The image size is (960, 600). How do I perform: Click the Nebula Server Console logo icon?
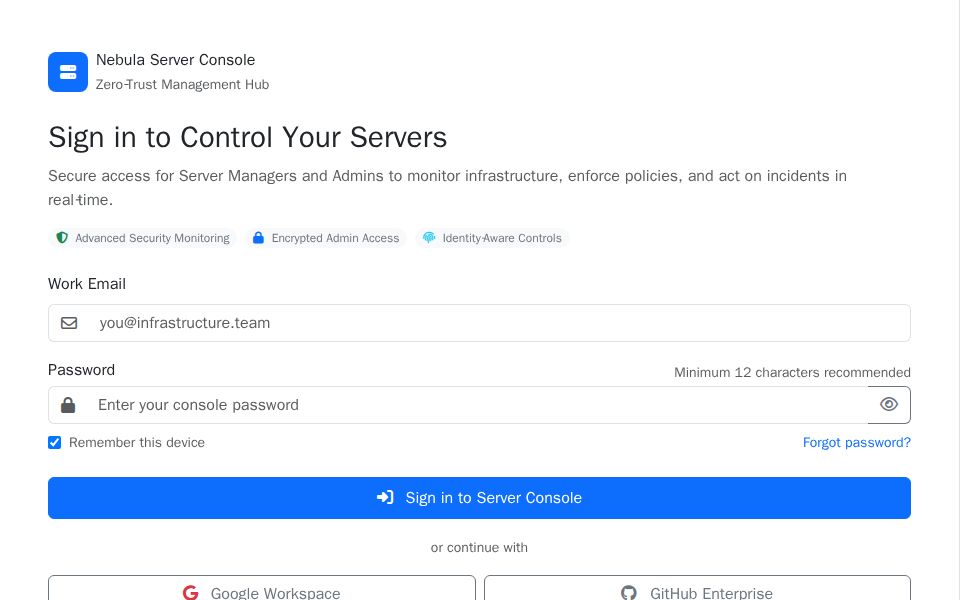(68, 72)
